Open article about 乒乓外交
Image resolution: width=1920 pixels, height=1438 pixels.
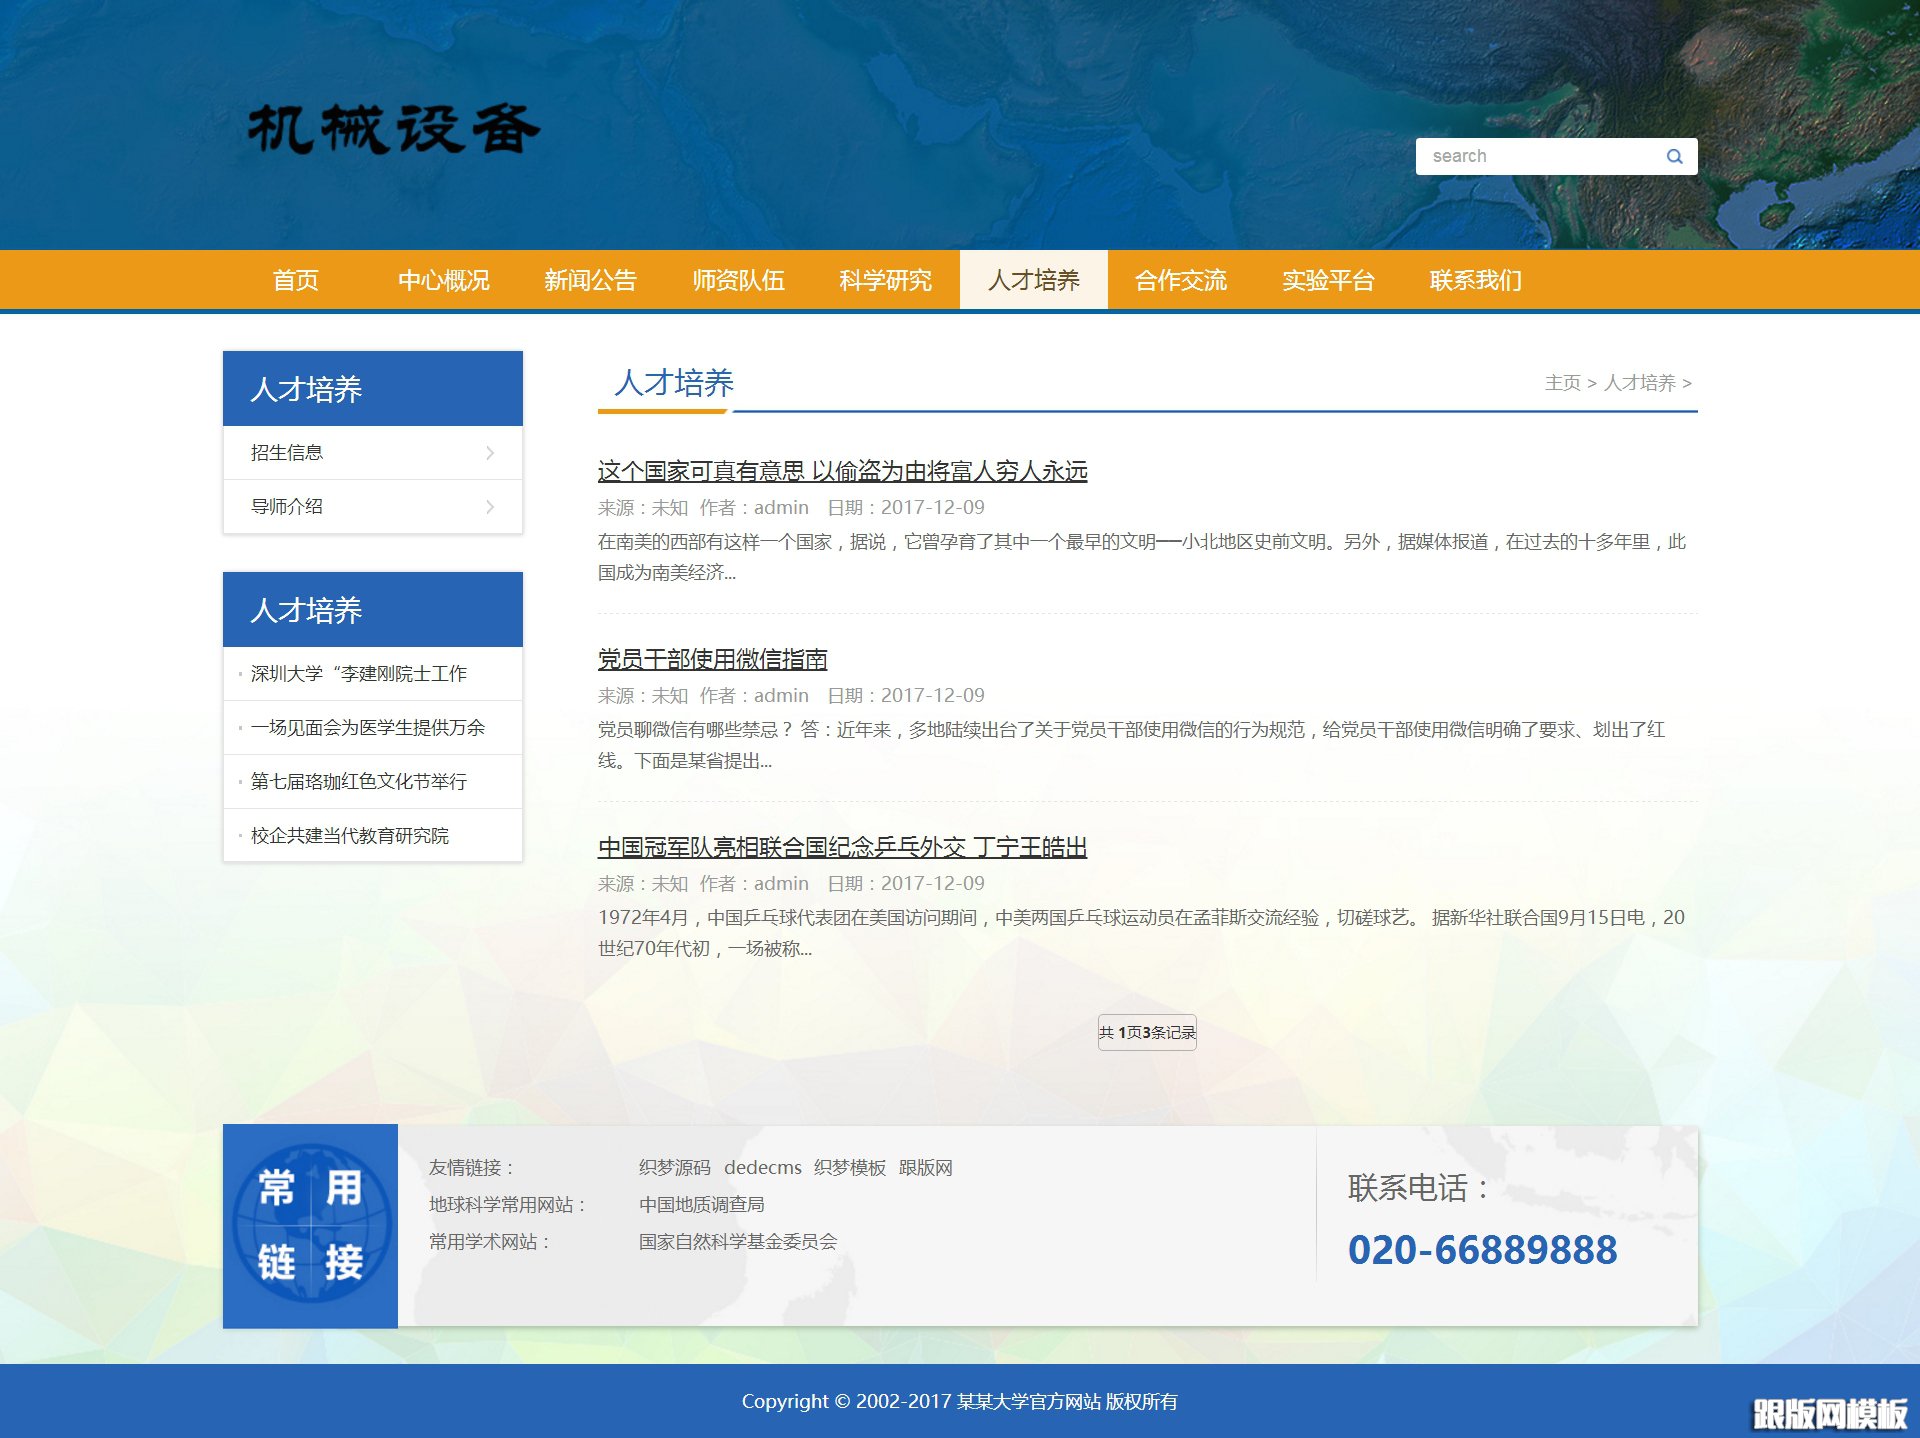pyautogui.click(x=843, y=847)
